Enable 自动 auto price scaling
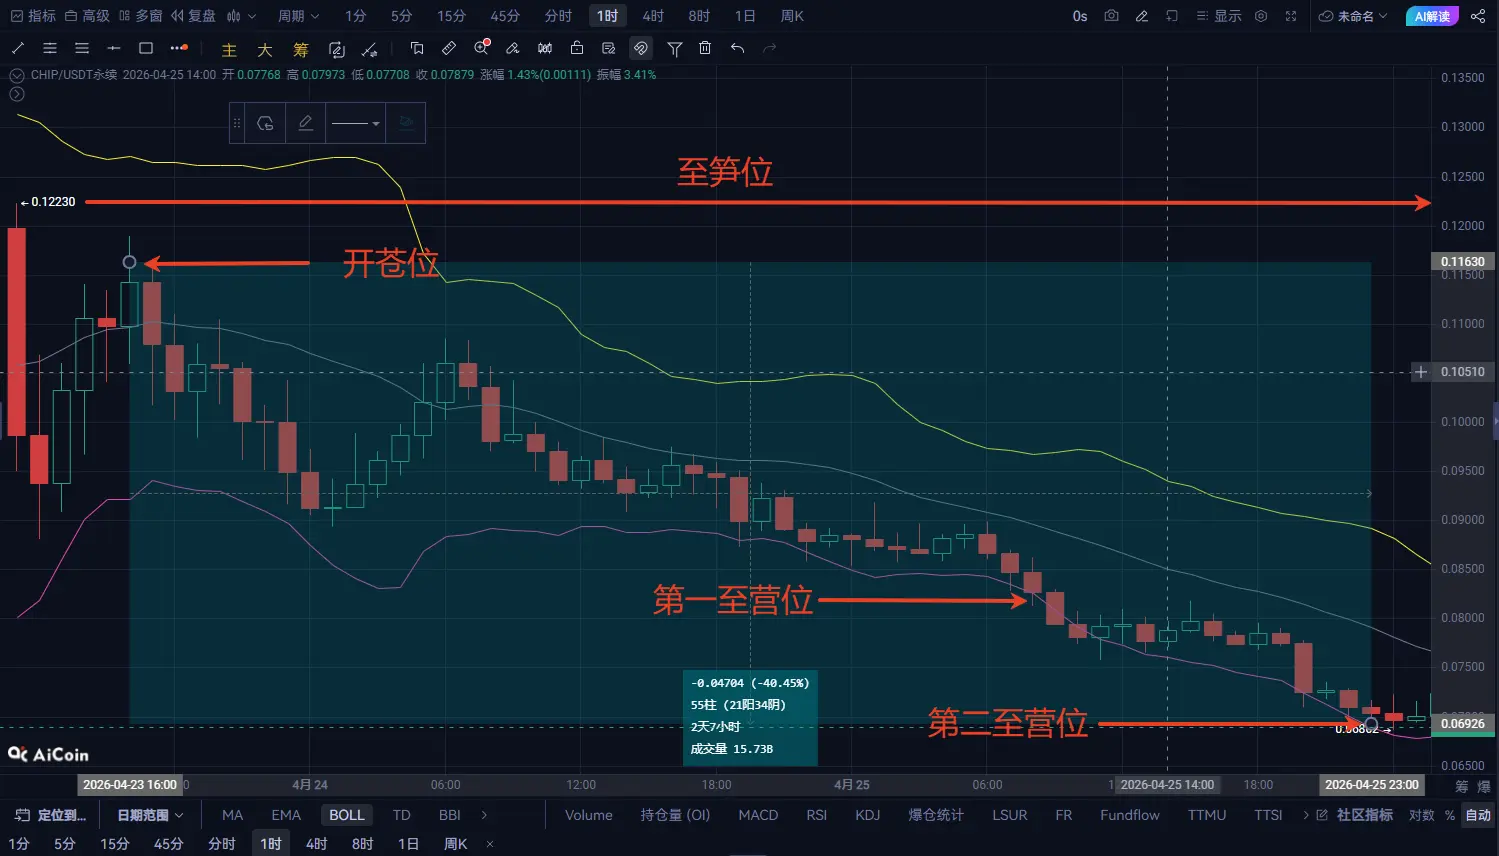 point(1478,815)
